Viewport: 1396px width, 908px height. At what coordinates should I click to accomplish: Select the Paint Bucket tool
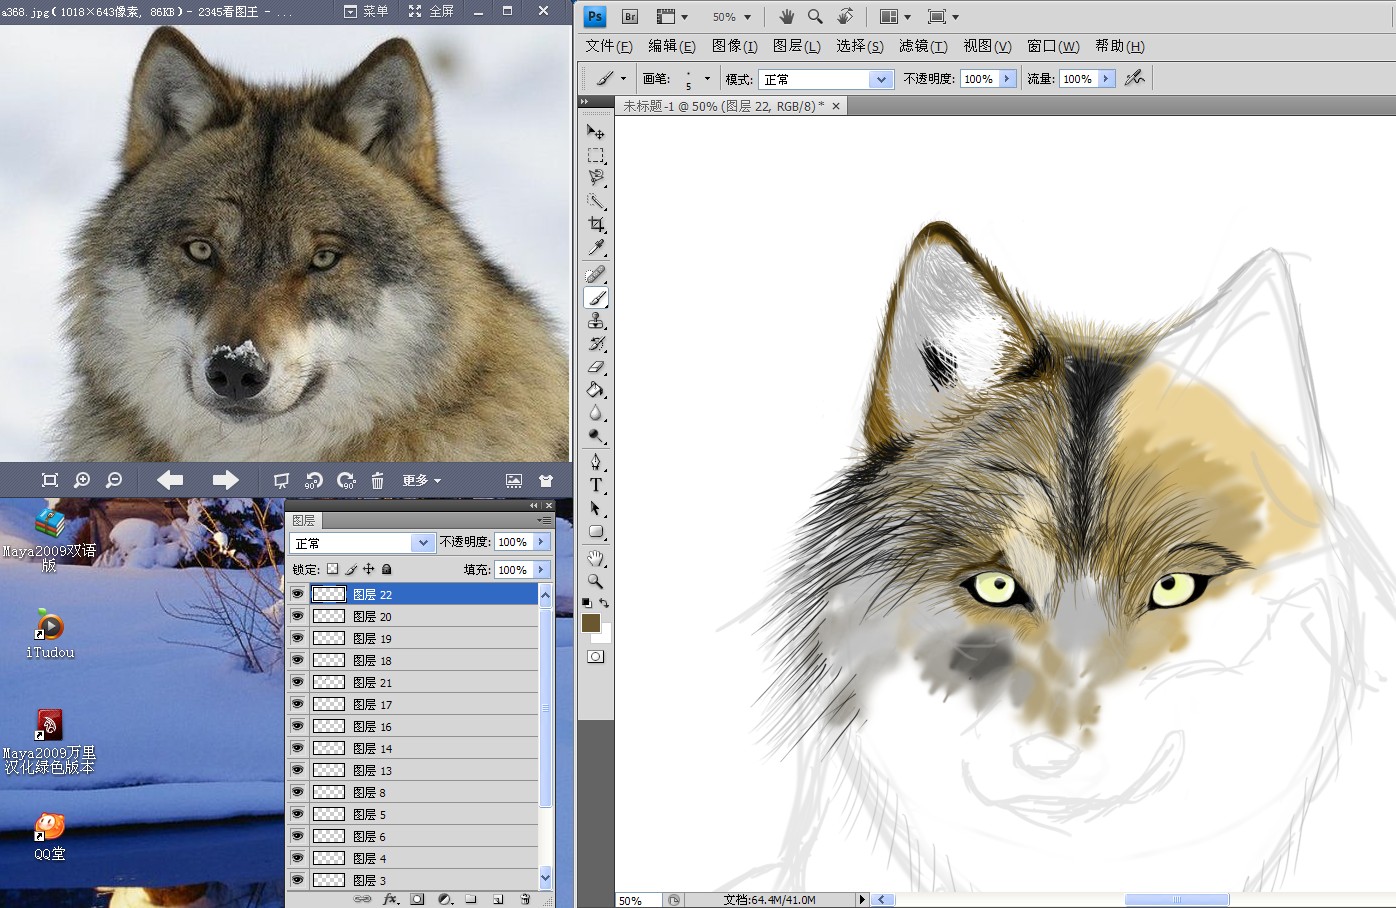click(596, 390)
